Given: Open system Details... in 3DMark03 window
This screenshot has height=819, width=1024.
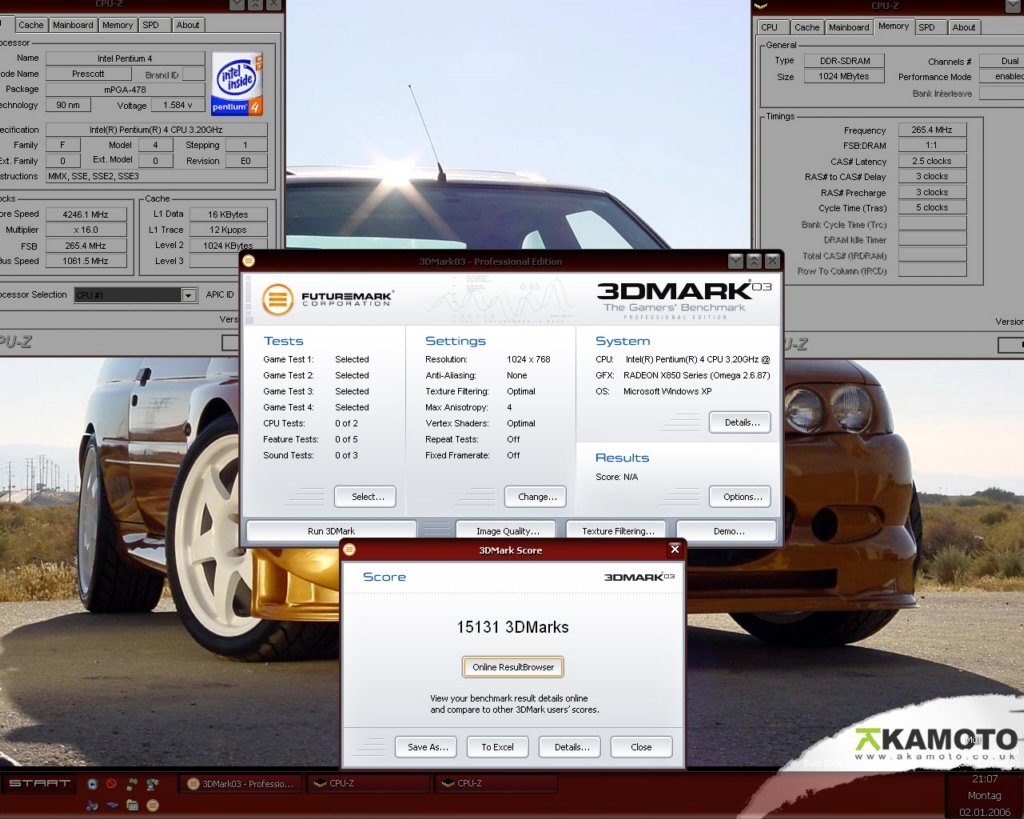Looking at the screenshot, I should click(x=740, y=422).
